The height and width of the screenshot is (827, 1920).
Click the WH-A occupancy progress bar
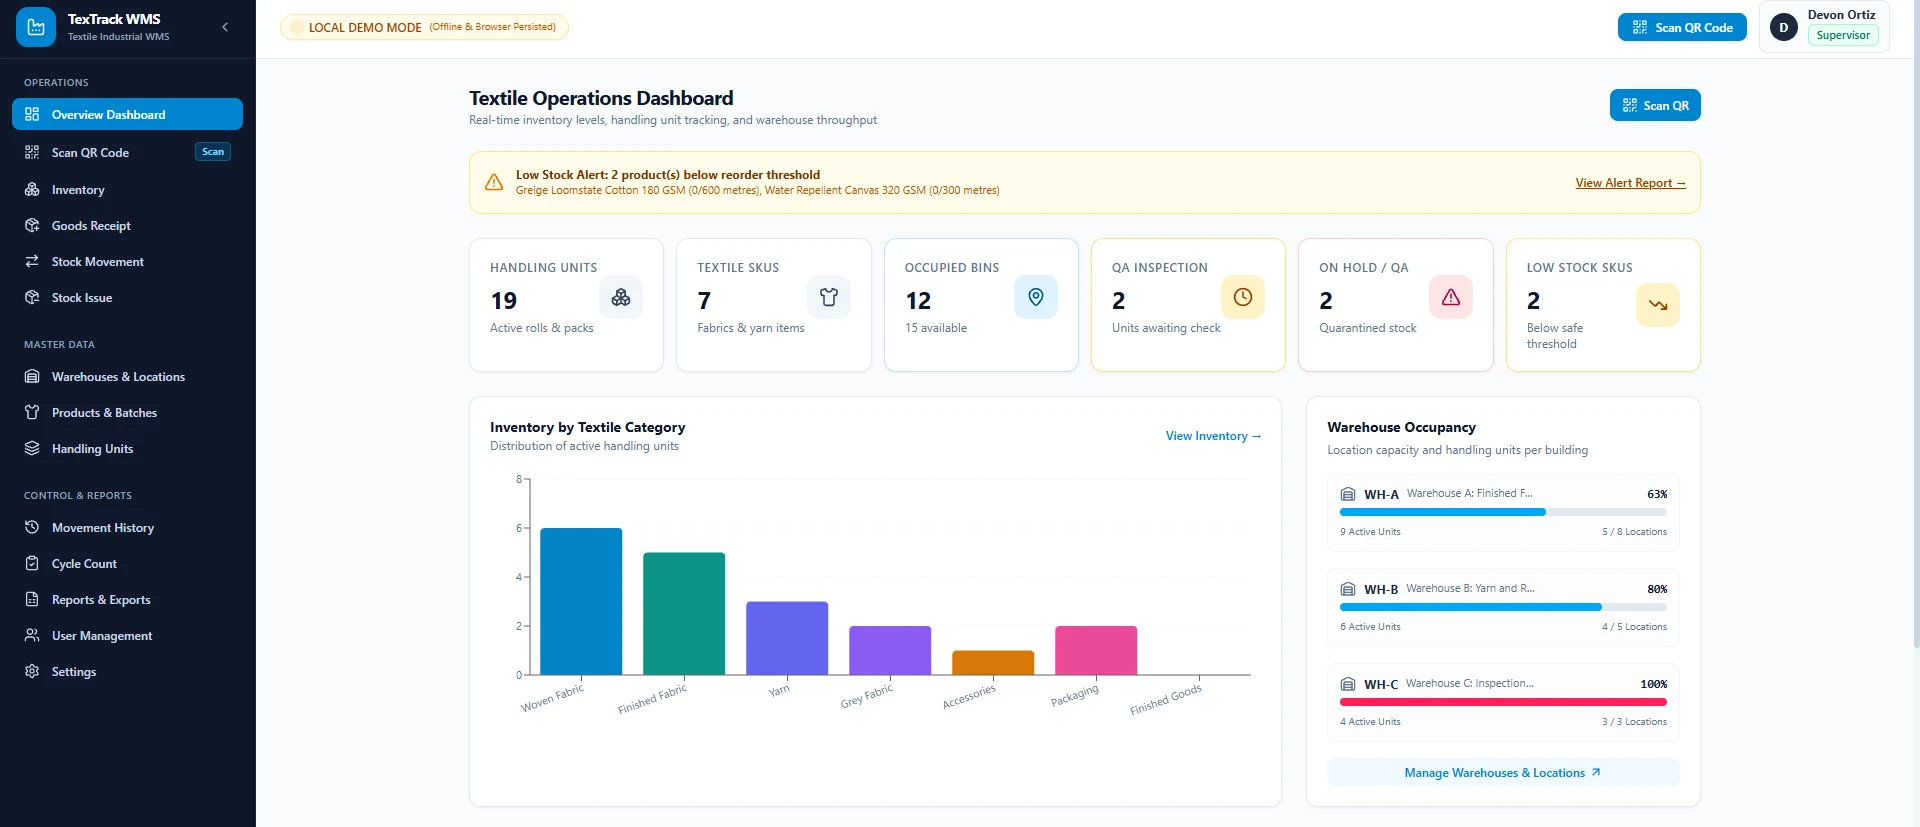click(x=1503, y=512)
